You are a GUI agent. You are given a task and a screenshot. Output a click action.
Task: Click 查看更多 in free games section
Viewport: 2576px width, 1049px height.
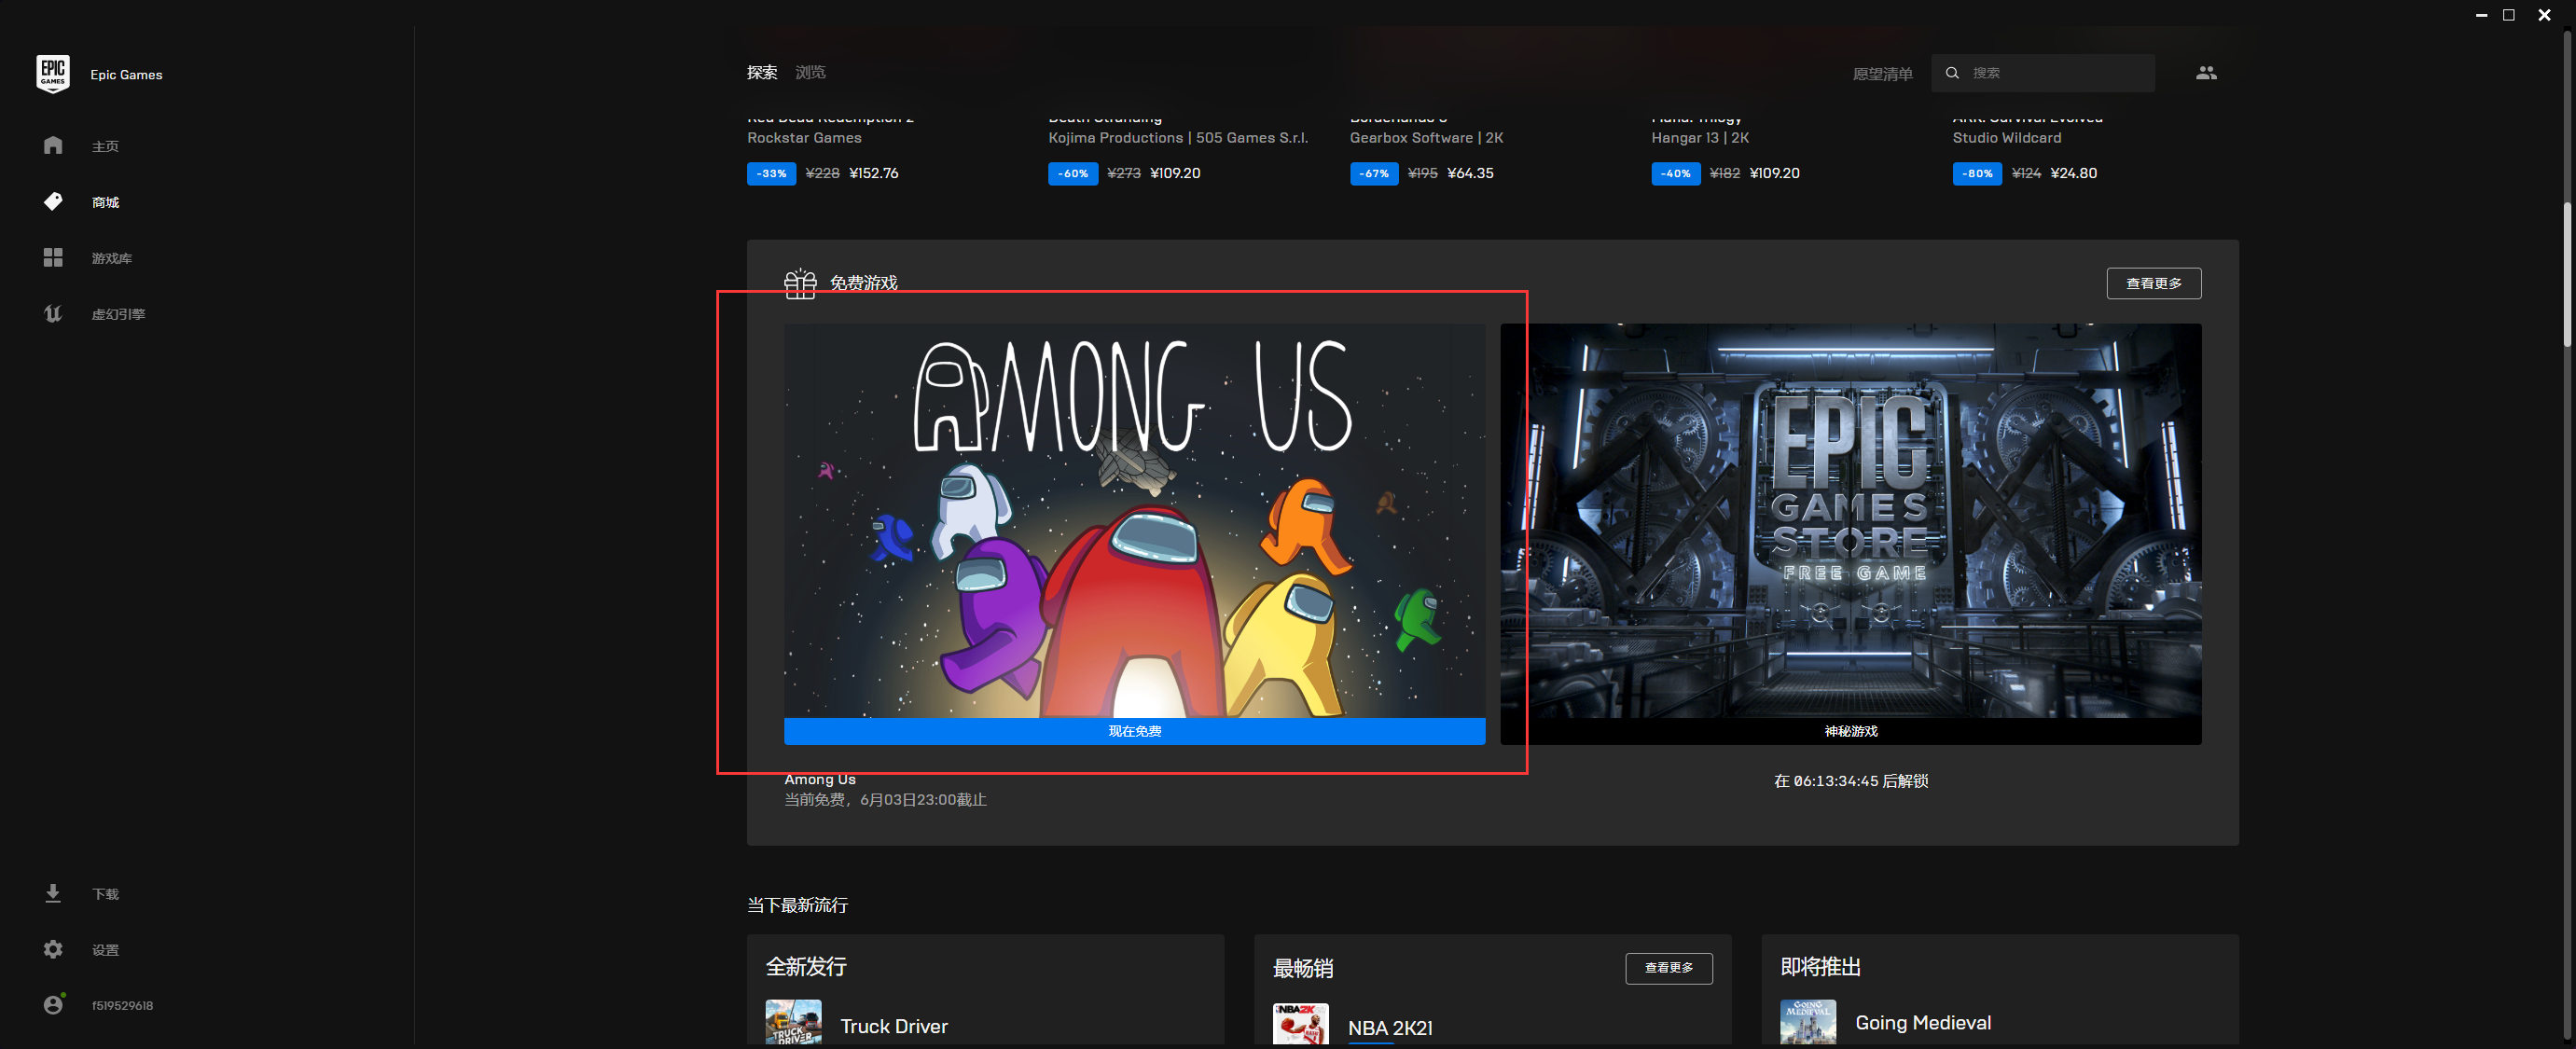pyautogui.click(x=2154, y=283)
